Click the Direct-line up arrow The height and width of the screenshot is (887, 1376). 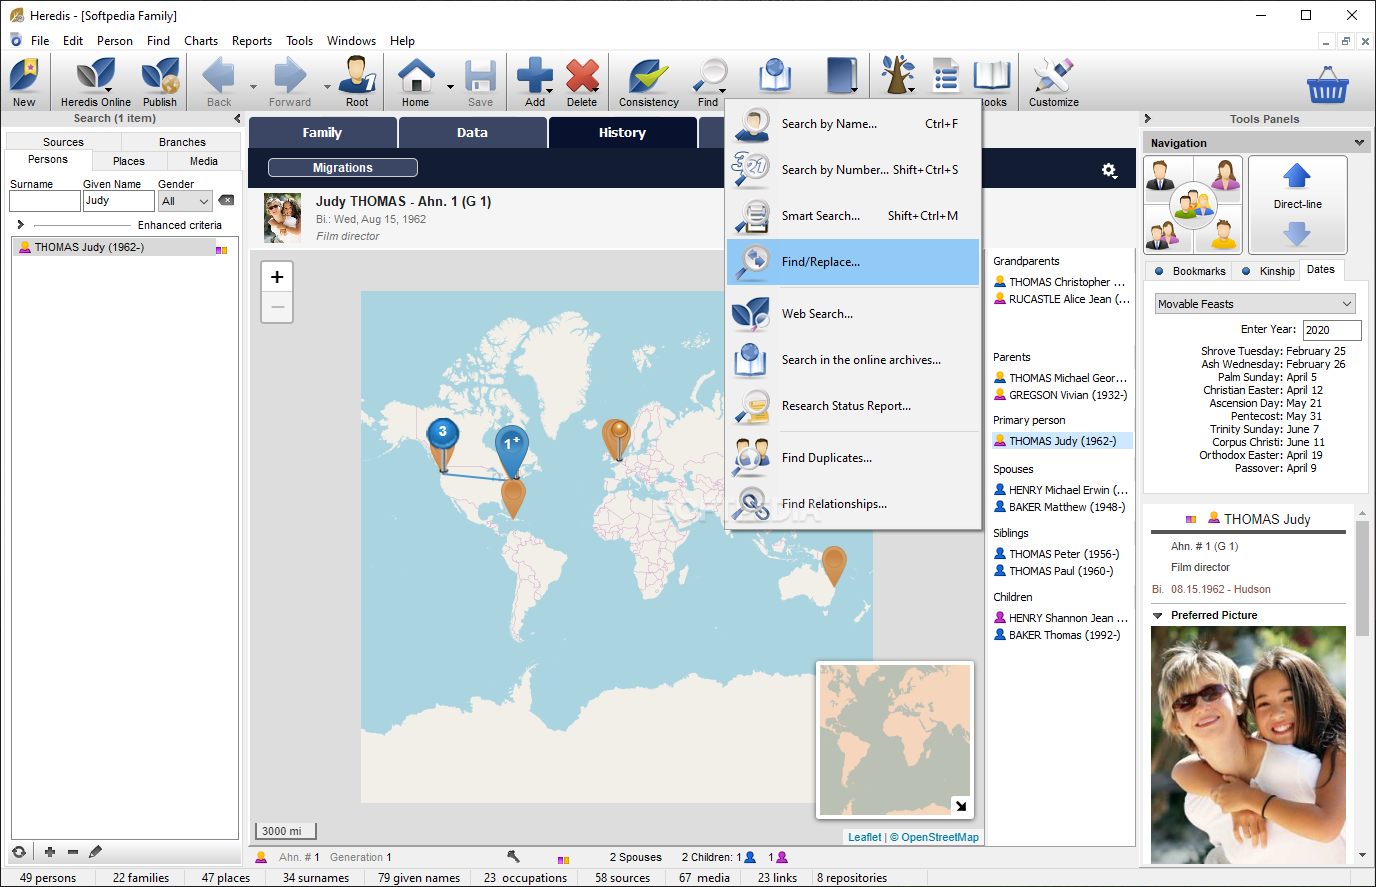tap(1297, 176)
